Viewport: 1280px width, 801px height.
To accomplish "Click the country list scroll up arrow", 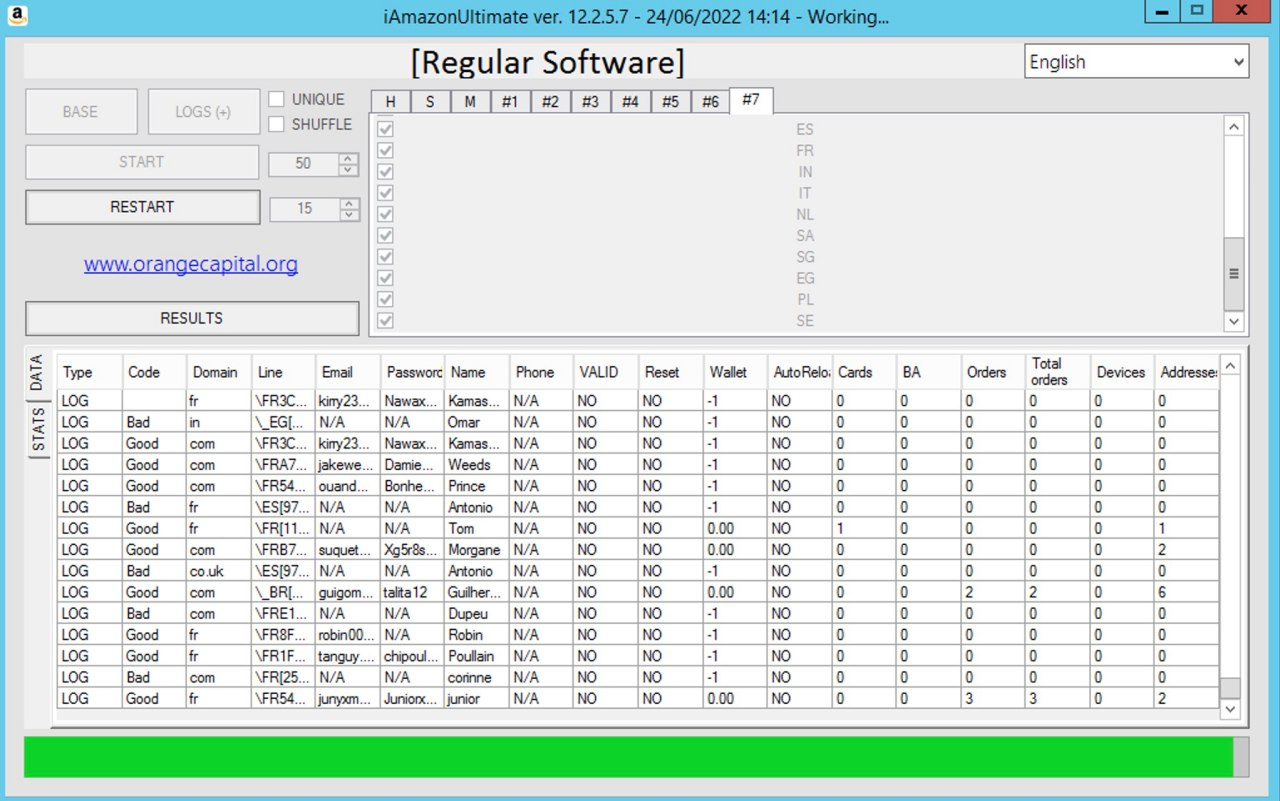I will click(1234, 127).
